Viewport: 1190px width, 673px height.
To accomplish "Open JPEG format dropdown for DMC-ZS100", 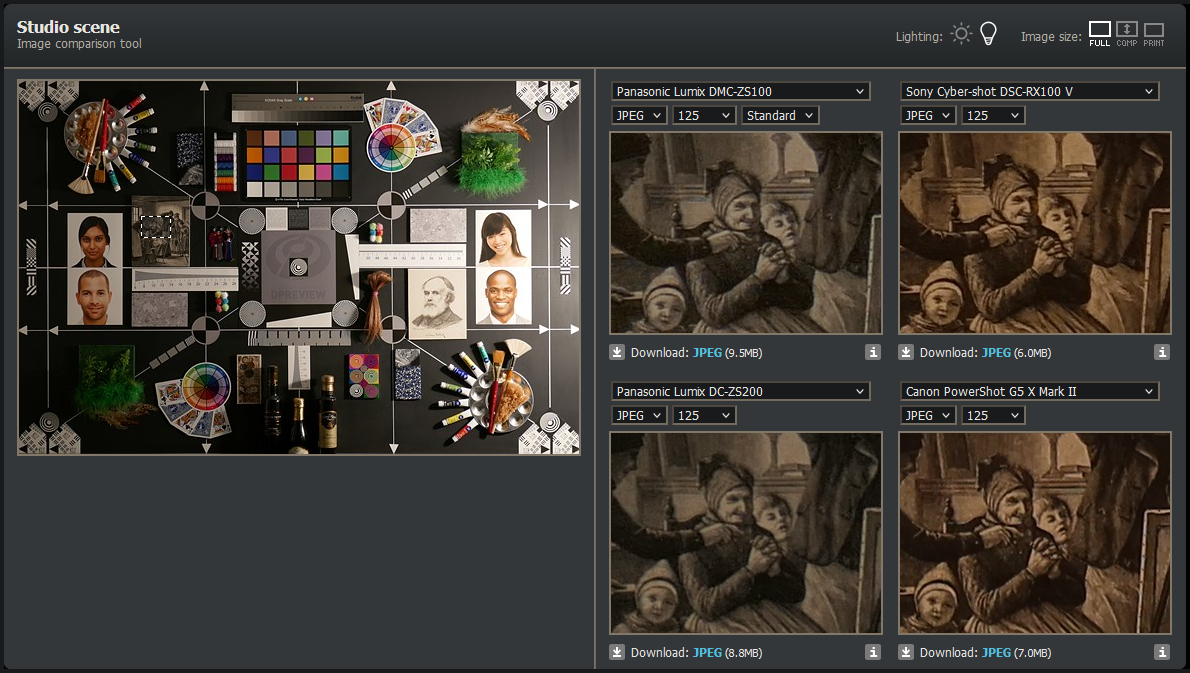I will coord(639,115).
